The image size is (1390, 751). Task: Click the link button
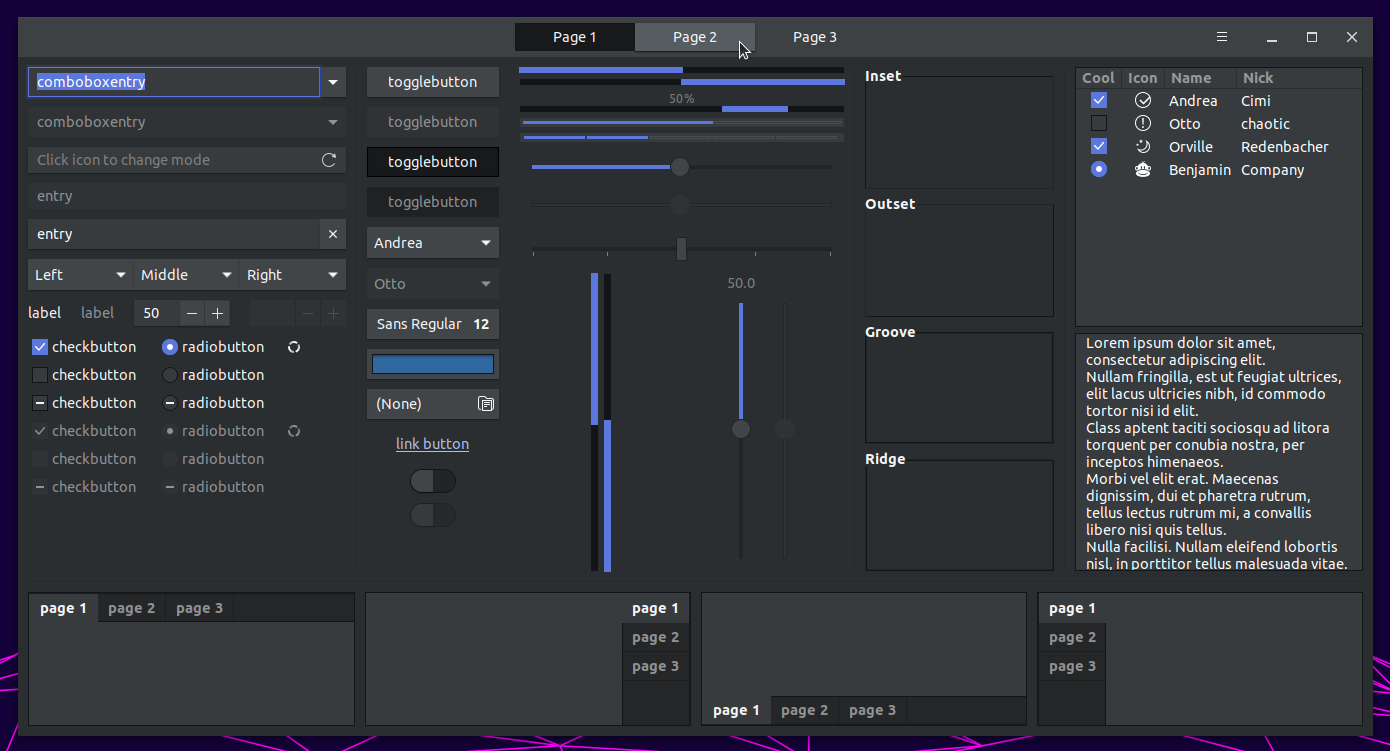pyautogui.click(x=432, y=443)
